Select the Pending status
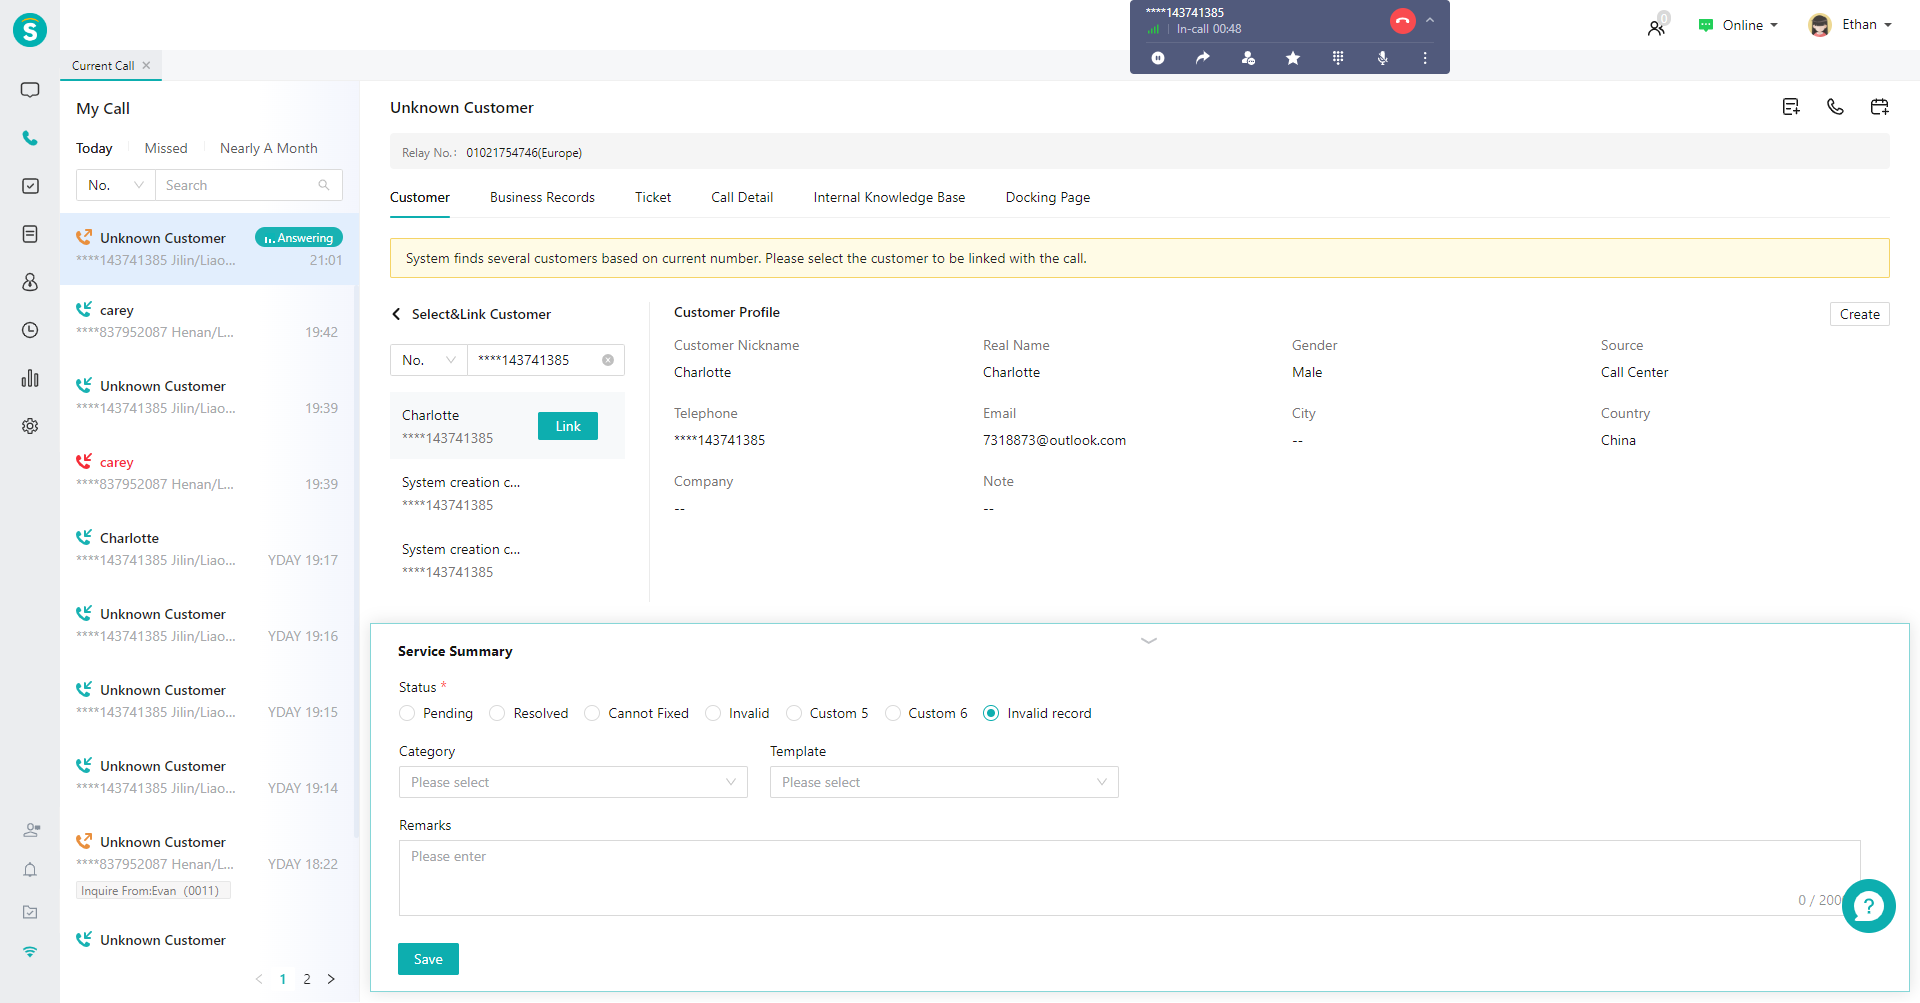 (407, 713)
